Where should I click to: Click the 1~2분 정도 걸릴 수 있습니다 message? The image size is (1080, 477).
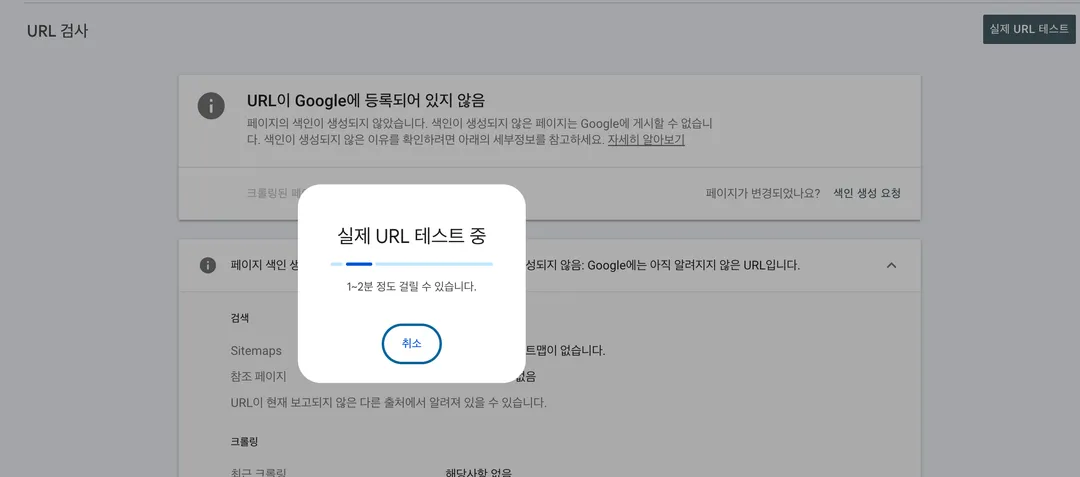[x=411, y=286]
